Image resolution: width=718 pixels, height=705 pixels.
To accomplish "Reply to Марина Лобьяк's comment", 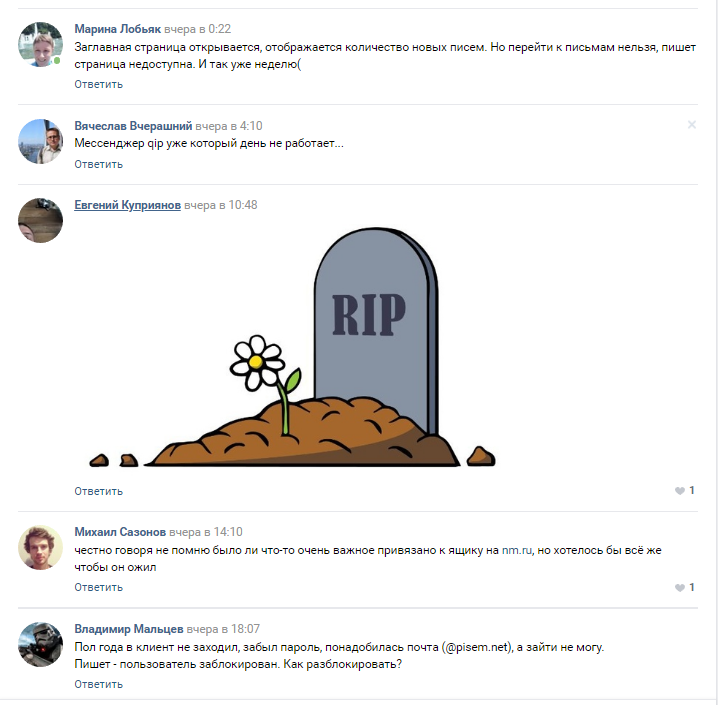I will 98,85.
